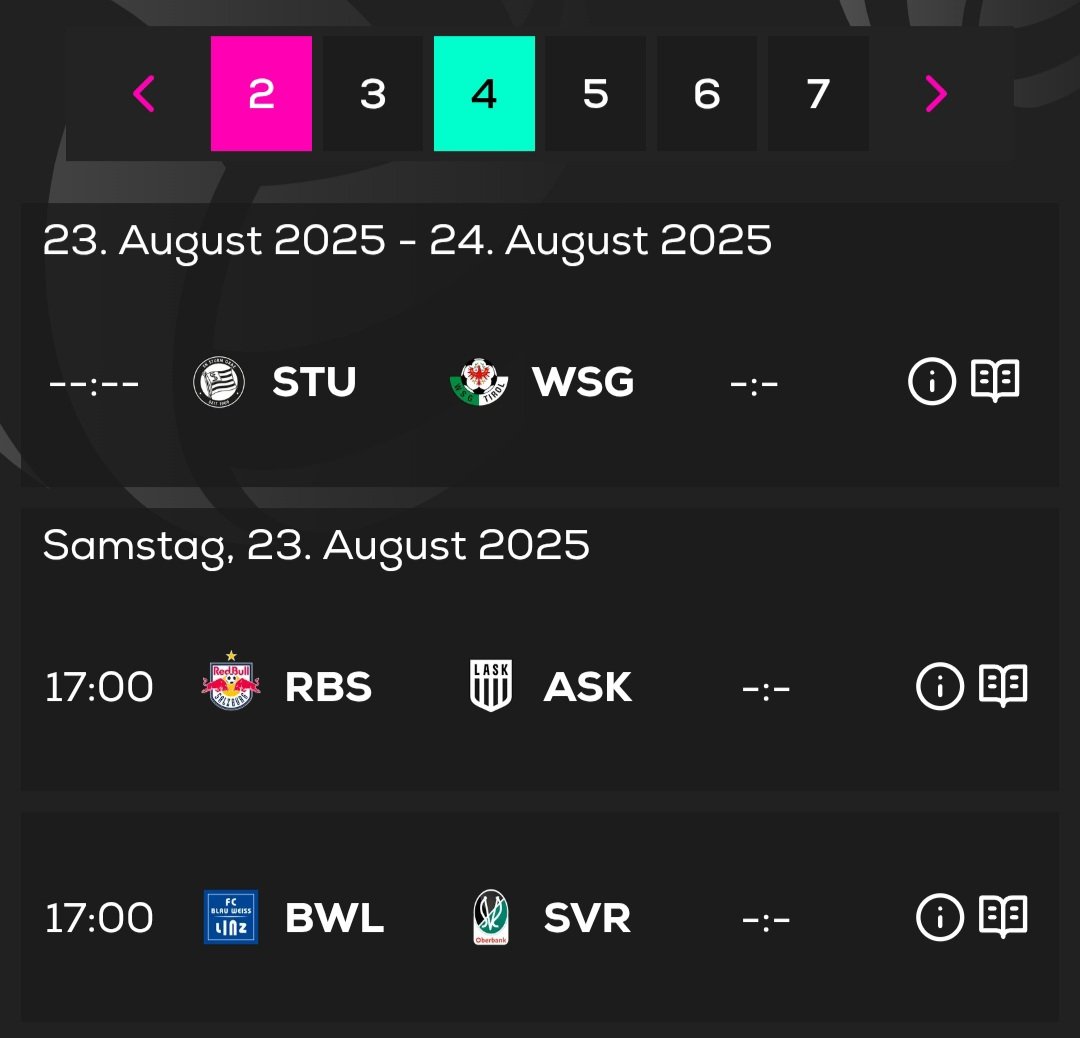Open info icon for BWL vs SVR match
The image size is (1080, 1038).
(940, 917)
